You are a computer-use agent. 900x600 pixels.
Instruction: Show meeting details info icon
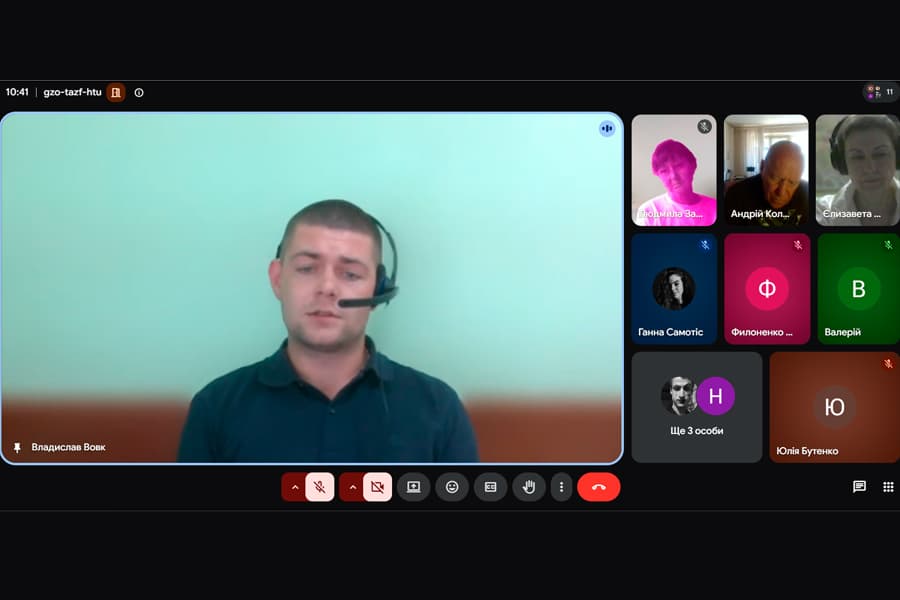[139, 92]
